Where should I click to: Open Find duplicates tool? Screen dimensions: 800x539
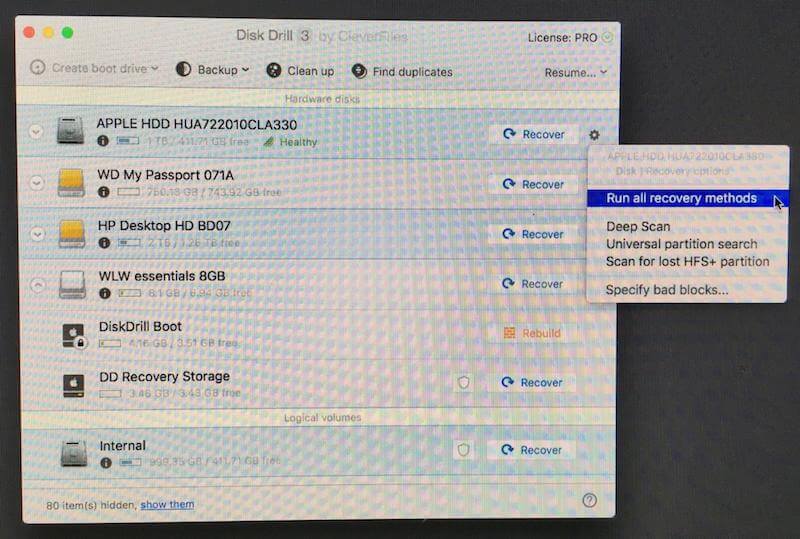pos(402,71)
